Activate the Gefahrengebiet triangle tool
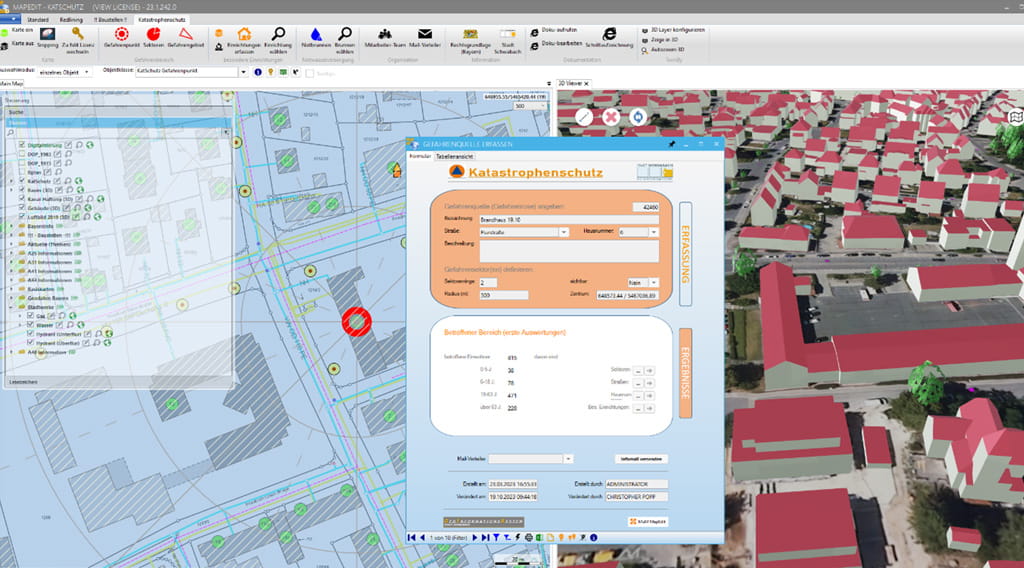The width and height of the screenshot is (1024, 568). [x=185, y=35]
